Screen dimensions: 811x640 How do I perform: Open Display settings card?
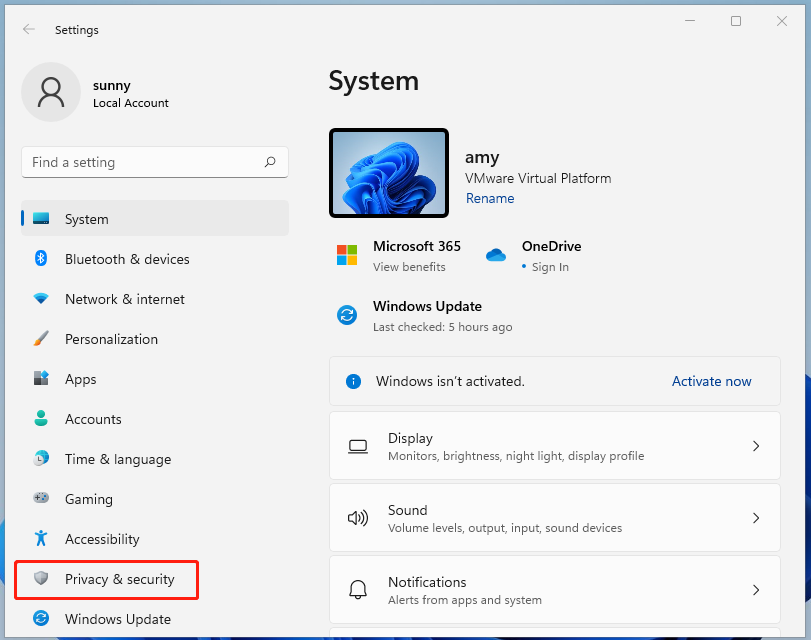pyautogui.click(x=554, y=446)
